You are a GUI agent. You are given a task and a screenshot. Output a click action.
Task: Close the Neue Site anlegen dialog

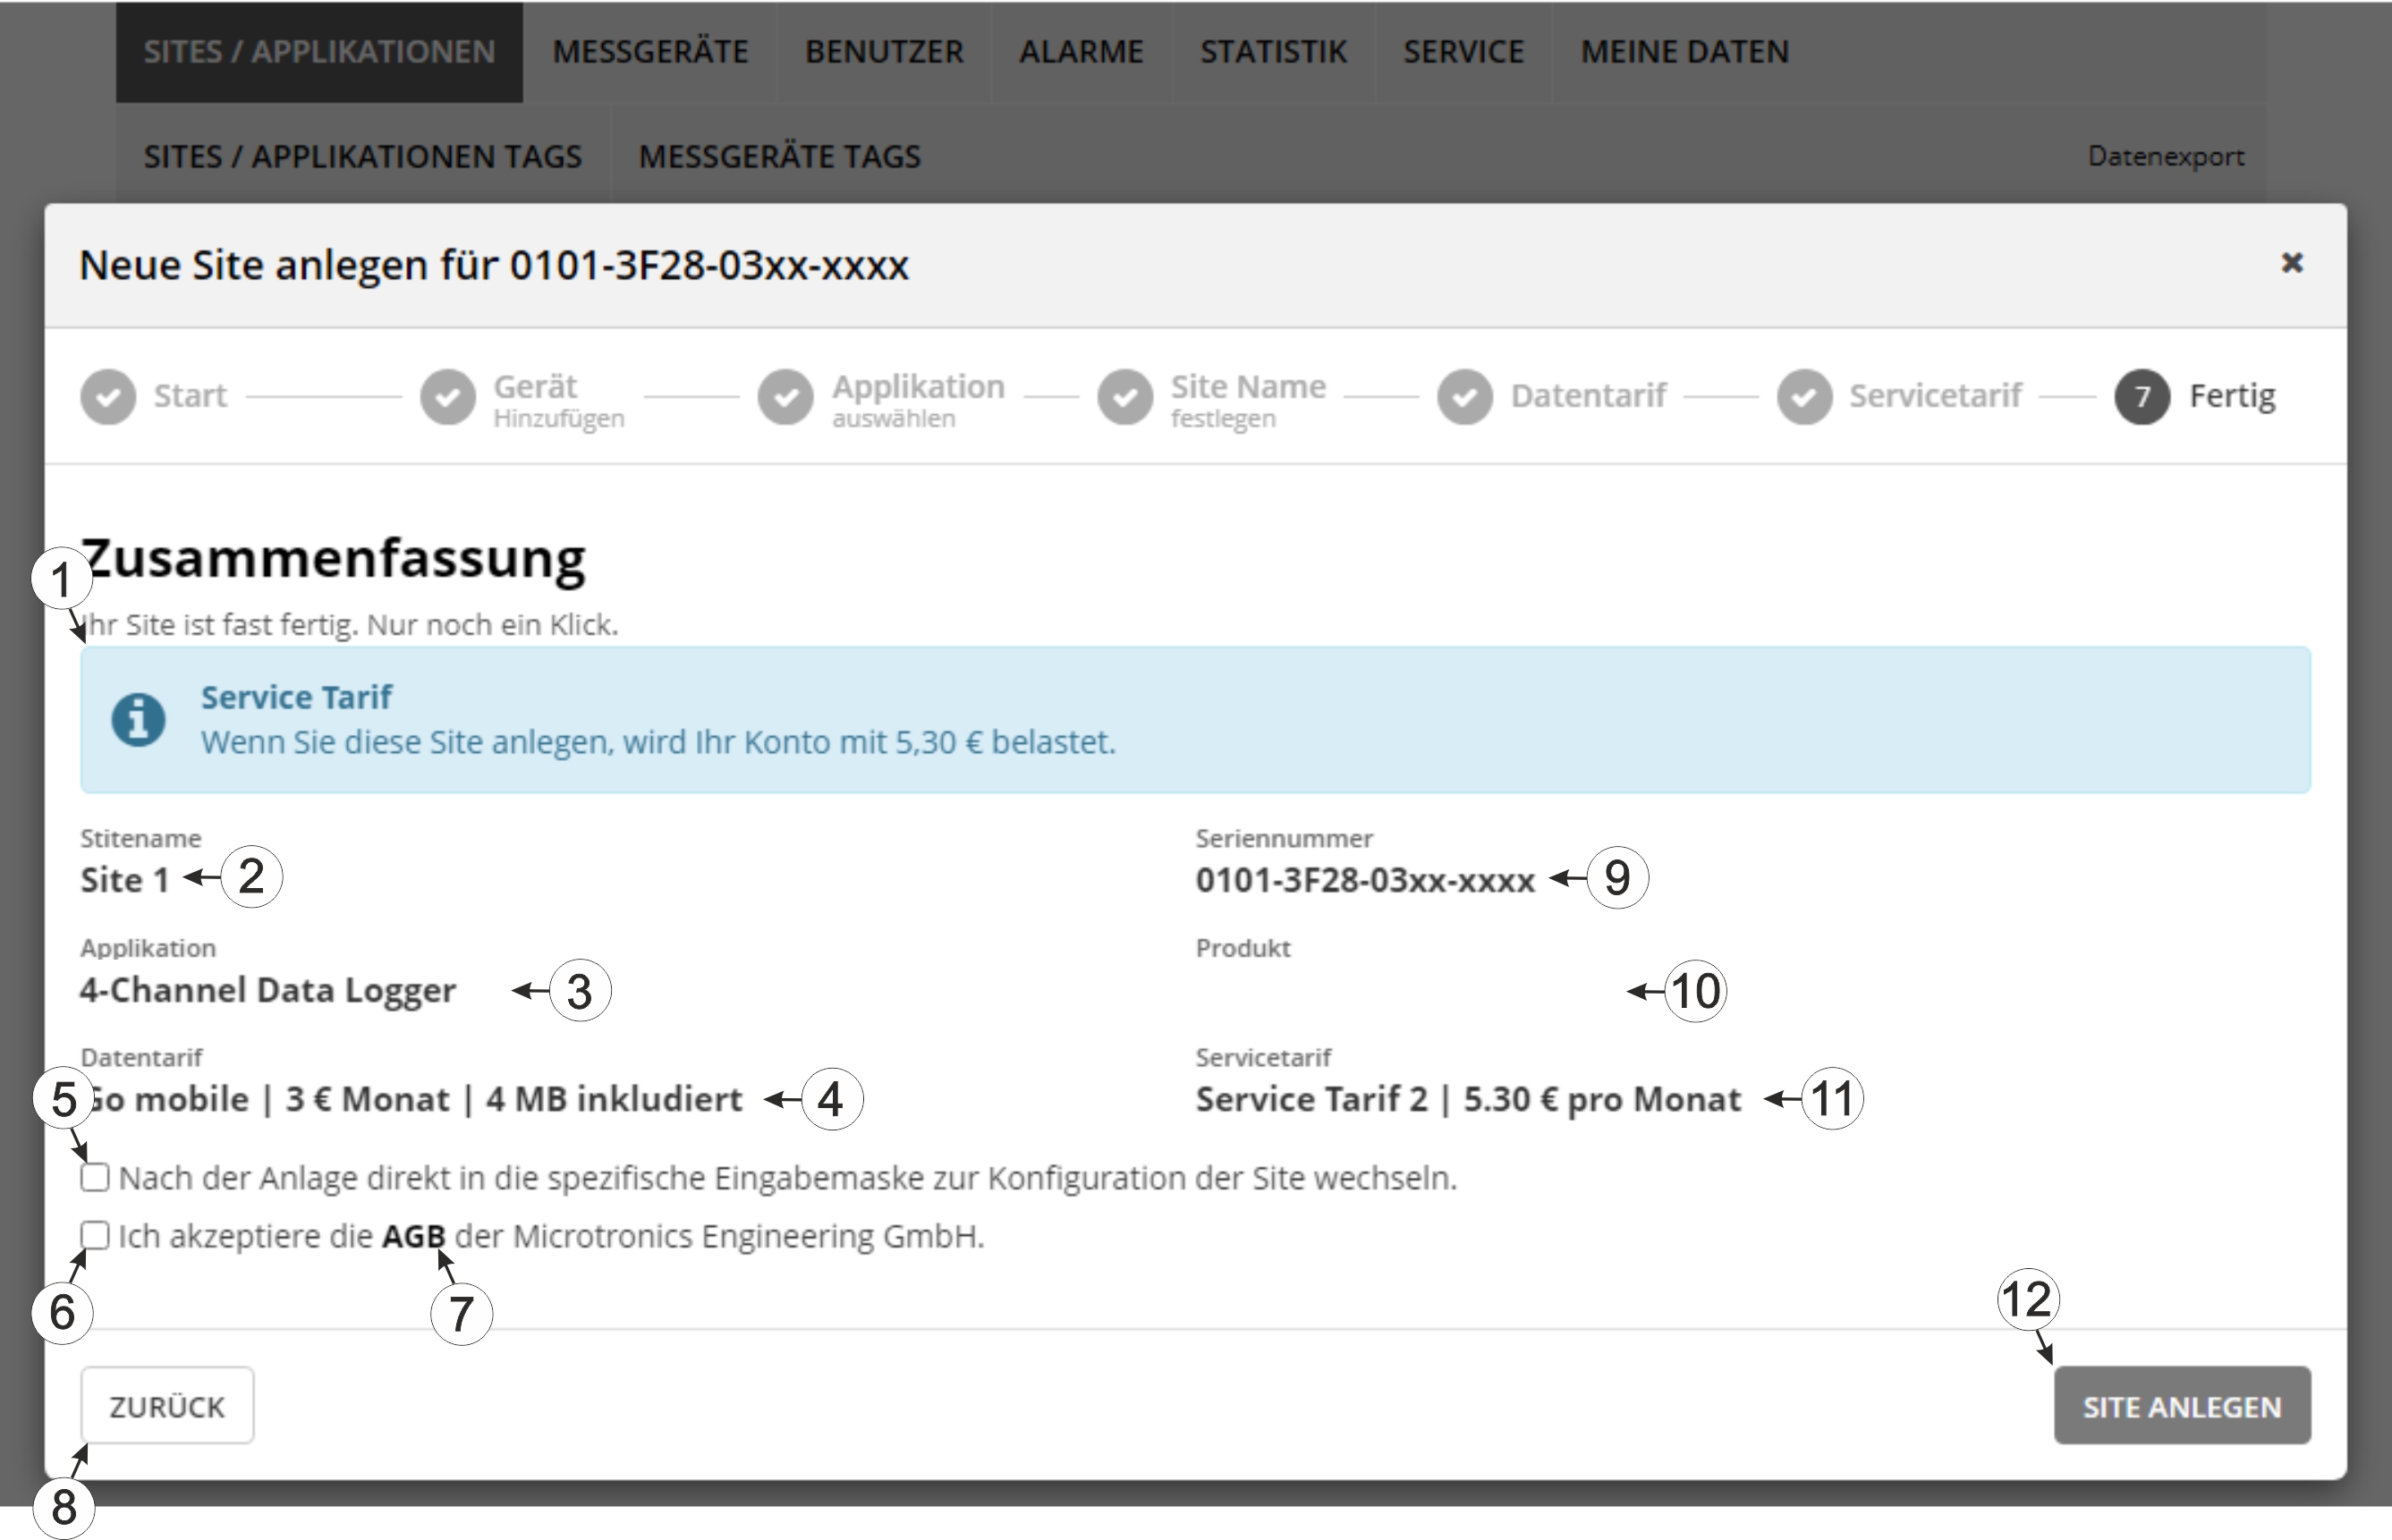[2292, 263]
